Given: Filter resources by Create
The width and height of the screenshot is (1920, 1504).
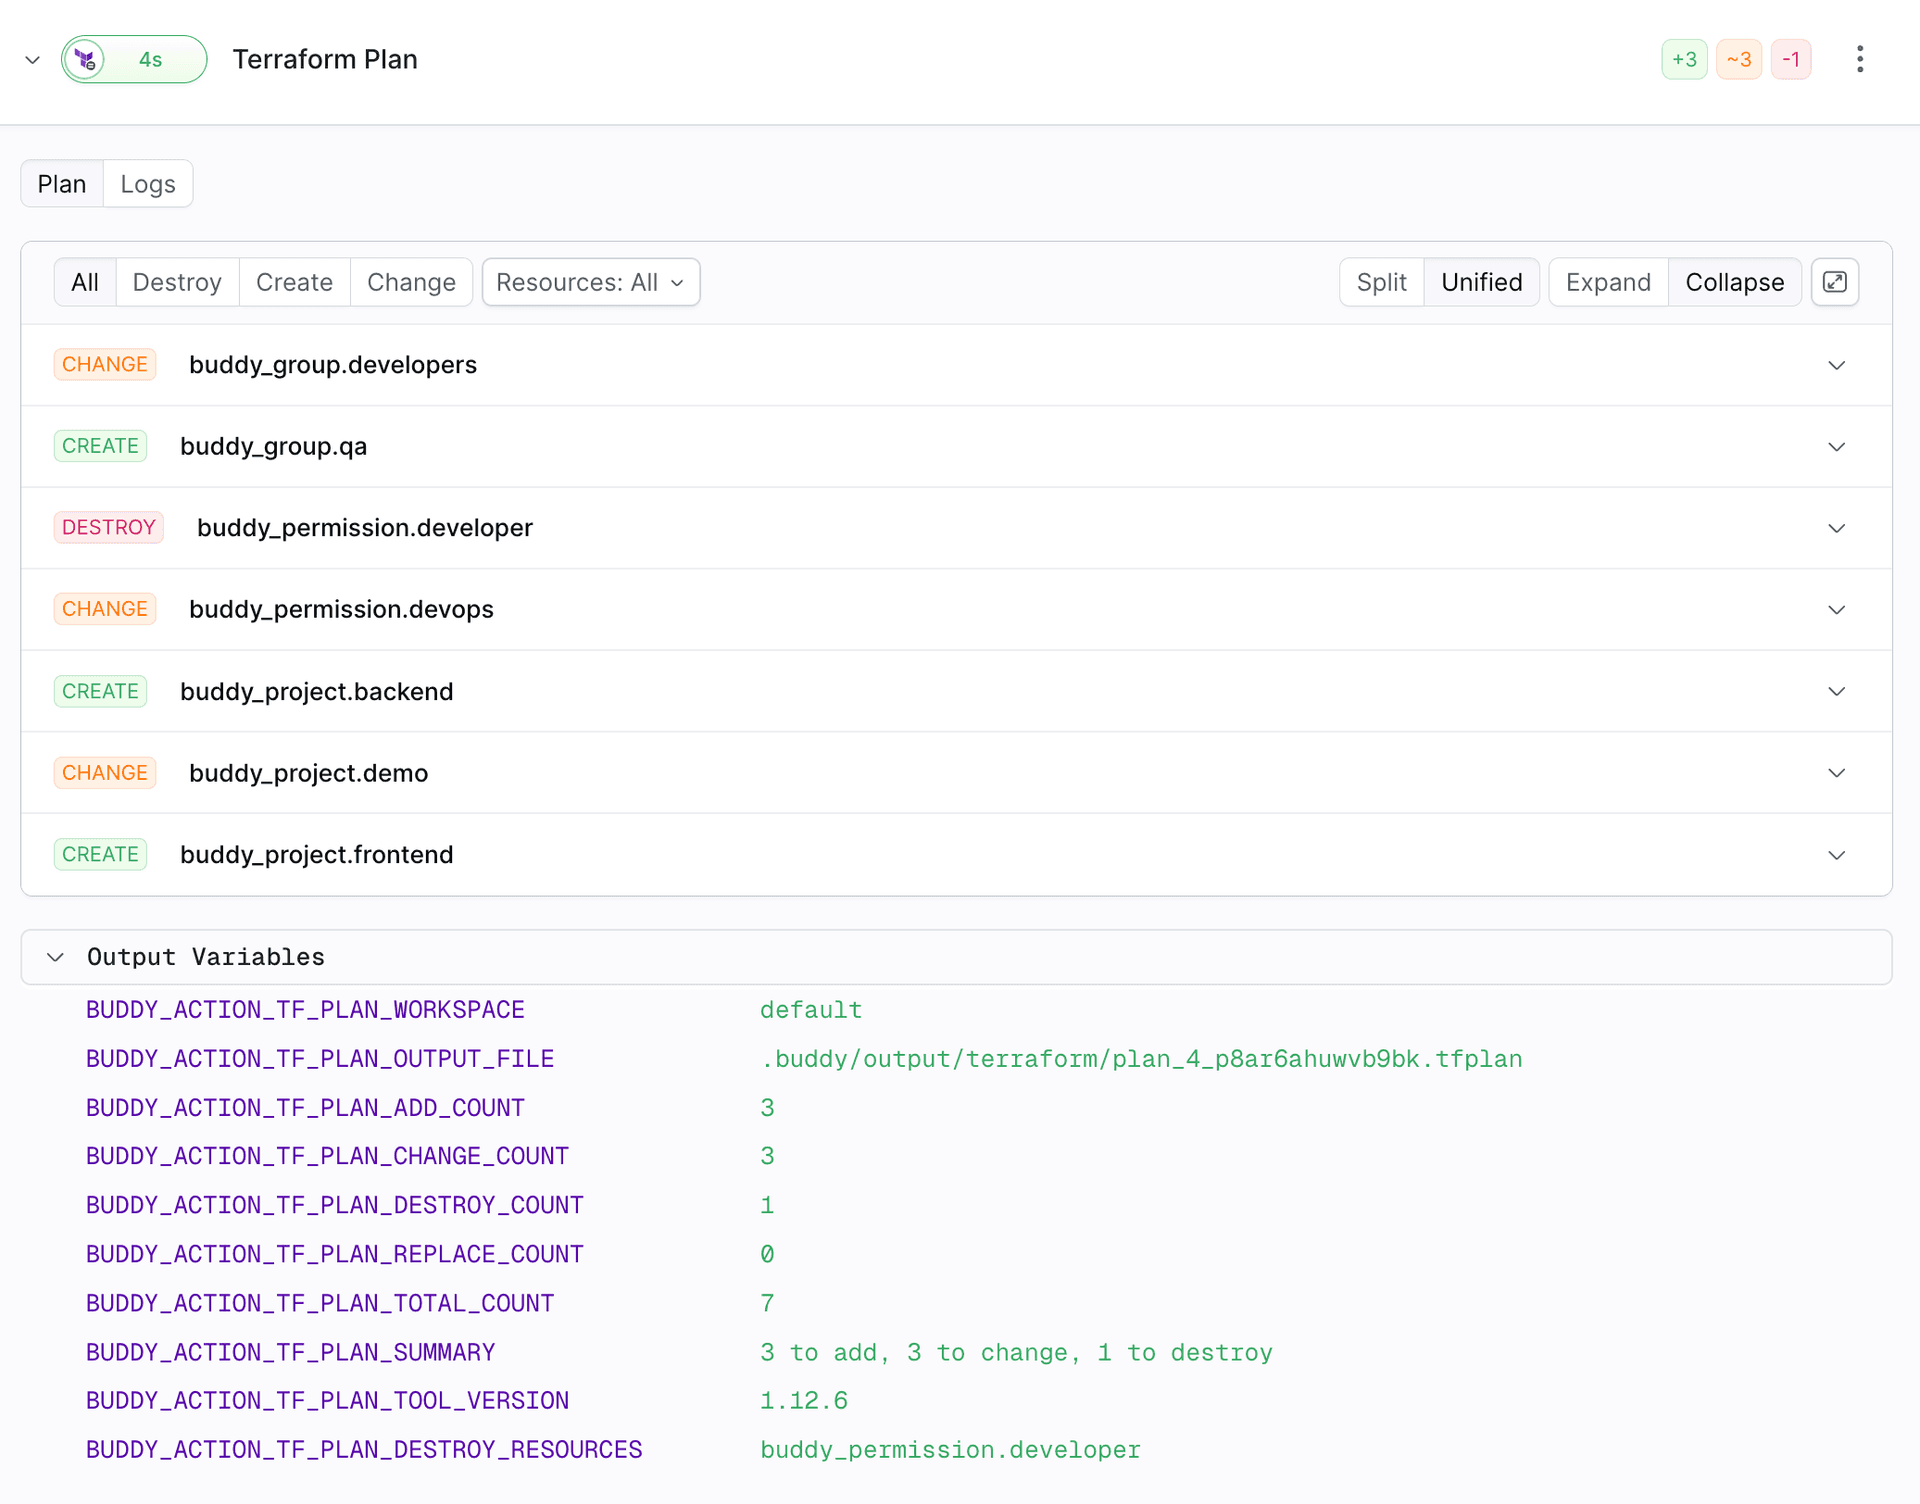Looking at the screenshot, I should (x=294, y=282).
